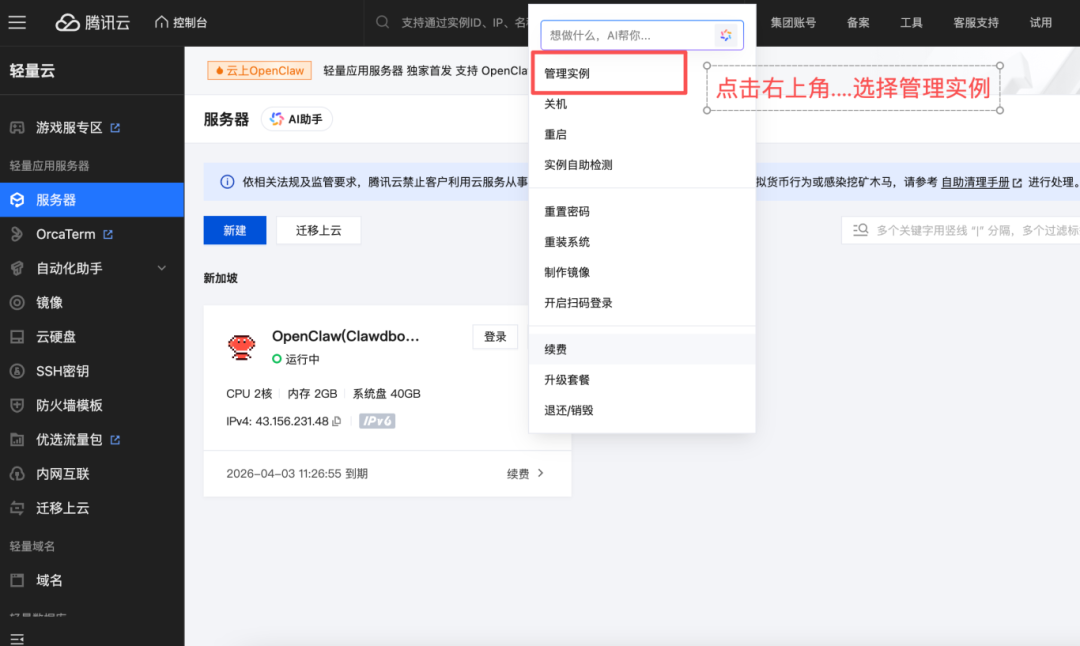
Task: Open 镜像 in sidebar
Action: tap(92, 302)
